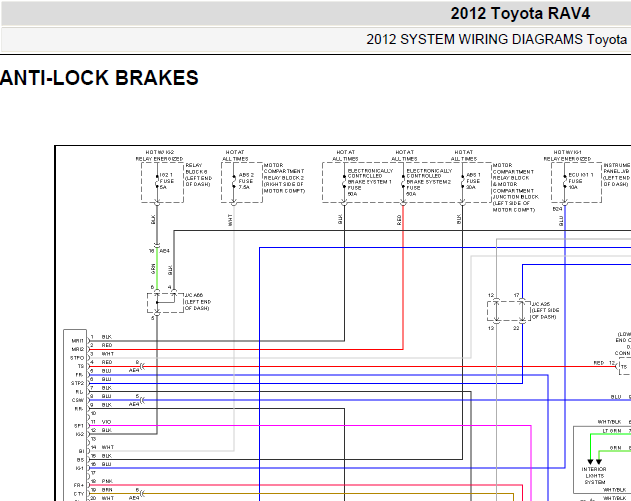Viewport: 631px width, 501px height.
Task: Click 'MOTOR COMPARTMENT RELAY BLOCK 2' label
Action: 284,178
